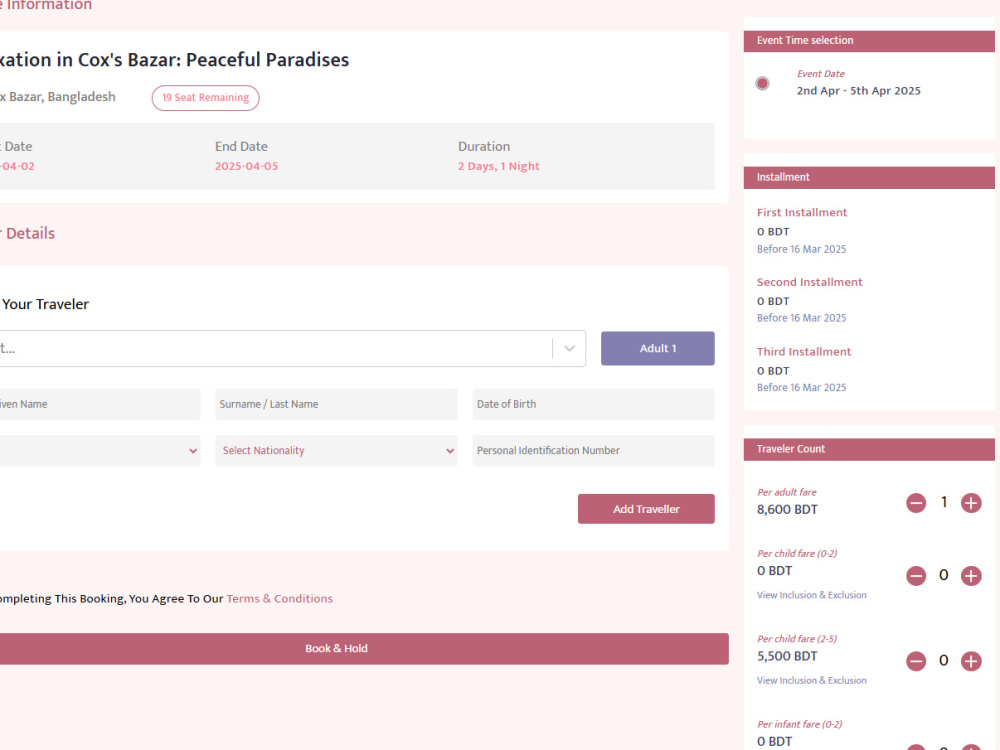Click the End Date value 2025-04-05
1000x750 pixels.
246,166
